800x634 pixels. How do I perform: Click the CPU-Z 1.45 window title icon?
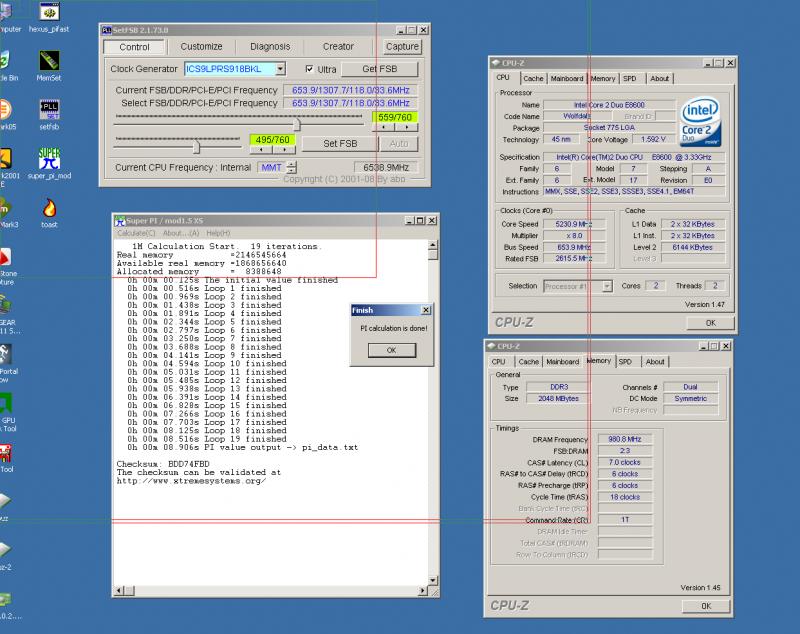click(x=491, y=346)
